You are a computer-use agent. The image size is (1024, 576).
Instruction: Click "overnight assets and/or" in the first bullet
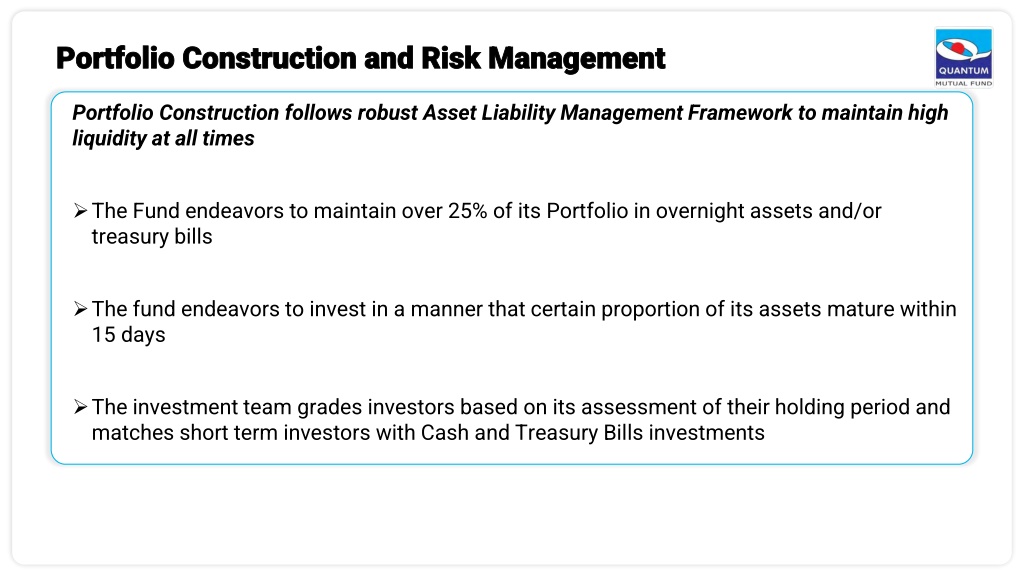[769, 211]
